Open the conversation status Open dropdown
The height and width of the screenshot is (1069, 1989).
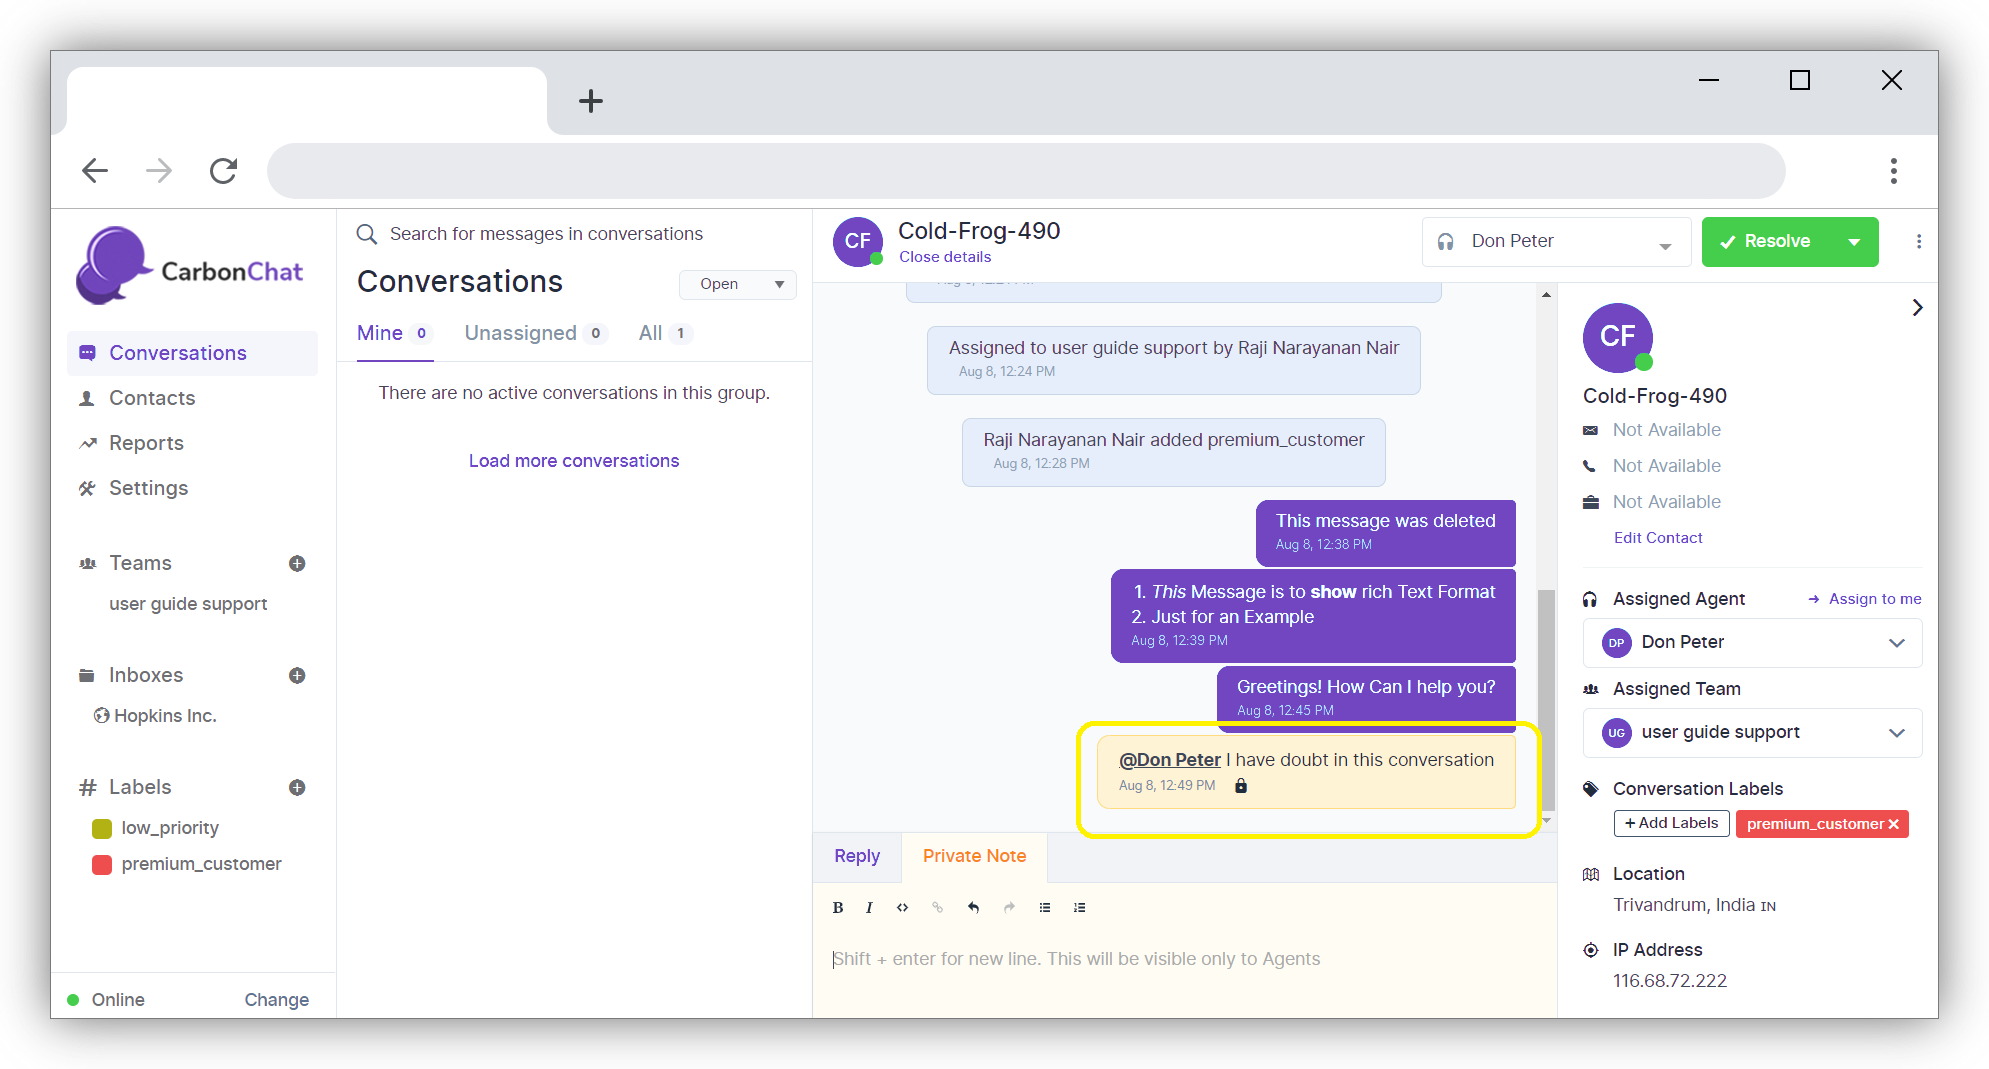coord(738,285)
